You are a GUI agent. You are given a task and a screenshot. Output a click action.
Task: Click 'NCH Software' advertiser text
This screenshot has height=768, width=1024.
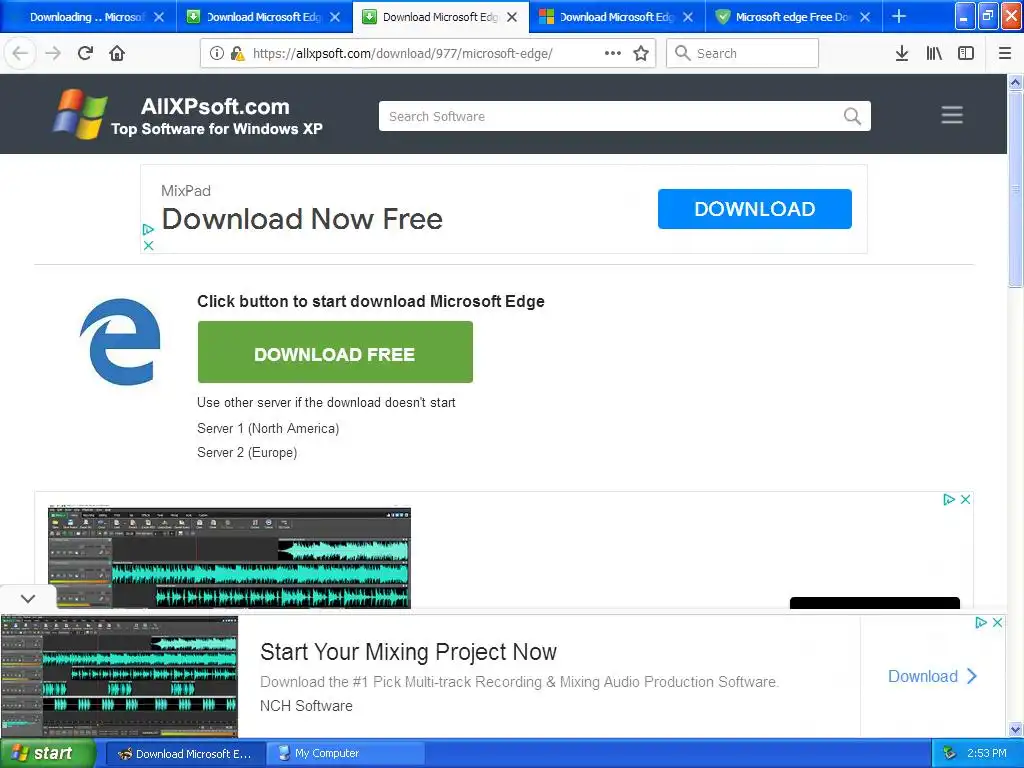(x=306, y=706)
